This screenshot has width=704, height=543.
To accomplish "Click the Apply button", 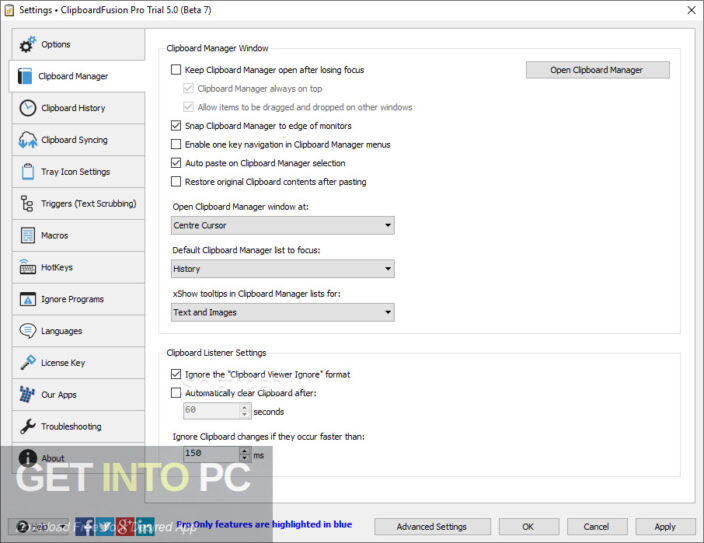I will point(665,526).
